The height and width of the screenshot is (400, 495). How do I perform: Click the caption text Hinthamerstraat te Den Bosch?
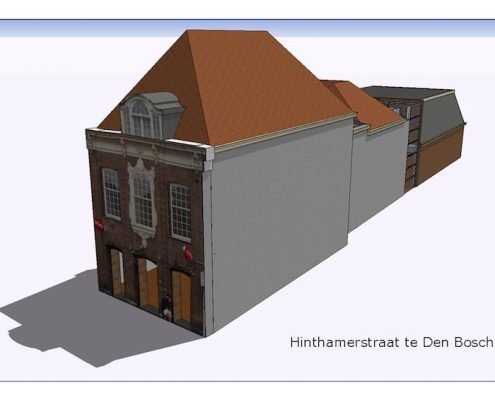[x=391, y=342]
